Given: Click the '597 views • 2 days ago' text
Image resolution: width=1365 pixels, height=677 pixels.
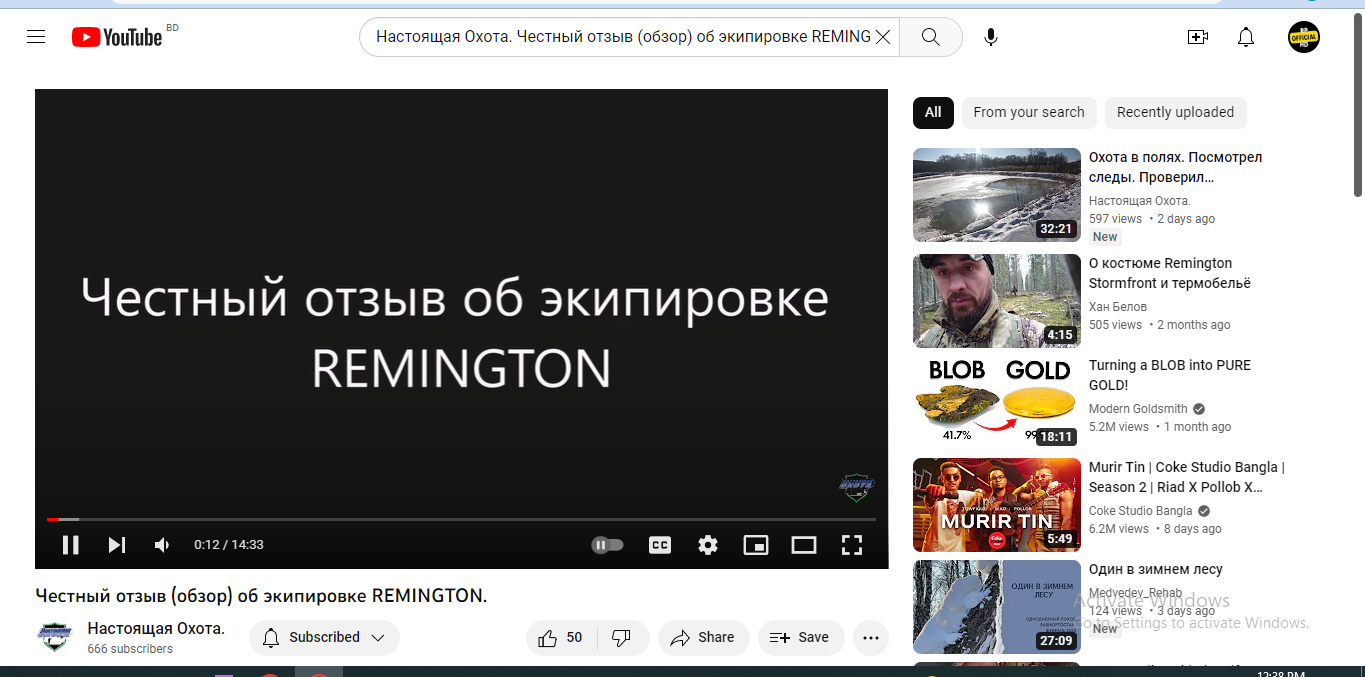Looking at the screenshot, I should pyautogui.click(x=1152, y=219).
